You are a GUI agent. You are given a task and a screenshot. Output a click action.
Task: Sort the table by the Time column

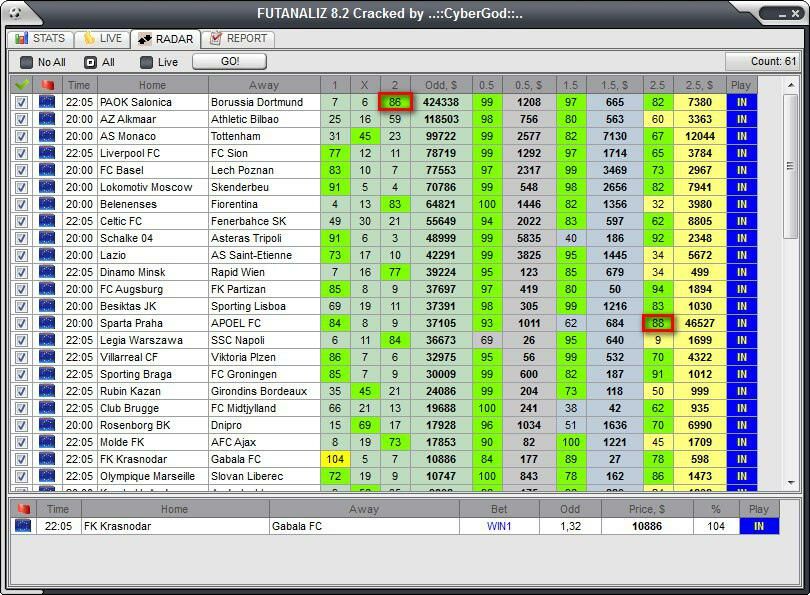click(x=79, y=85)
